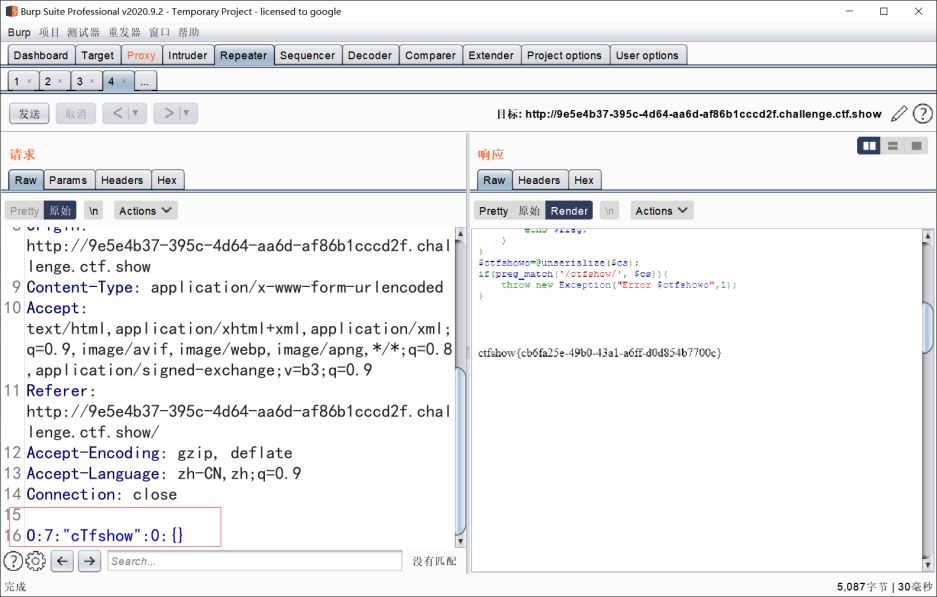Image resolution: width=937 pixels, height=597 pixels.
Task: Open the 重发器 menu
Action: click(x=124, y=32)
